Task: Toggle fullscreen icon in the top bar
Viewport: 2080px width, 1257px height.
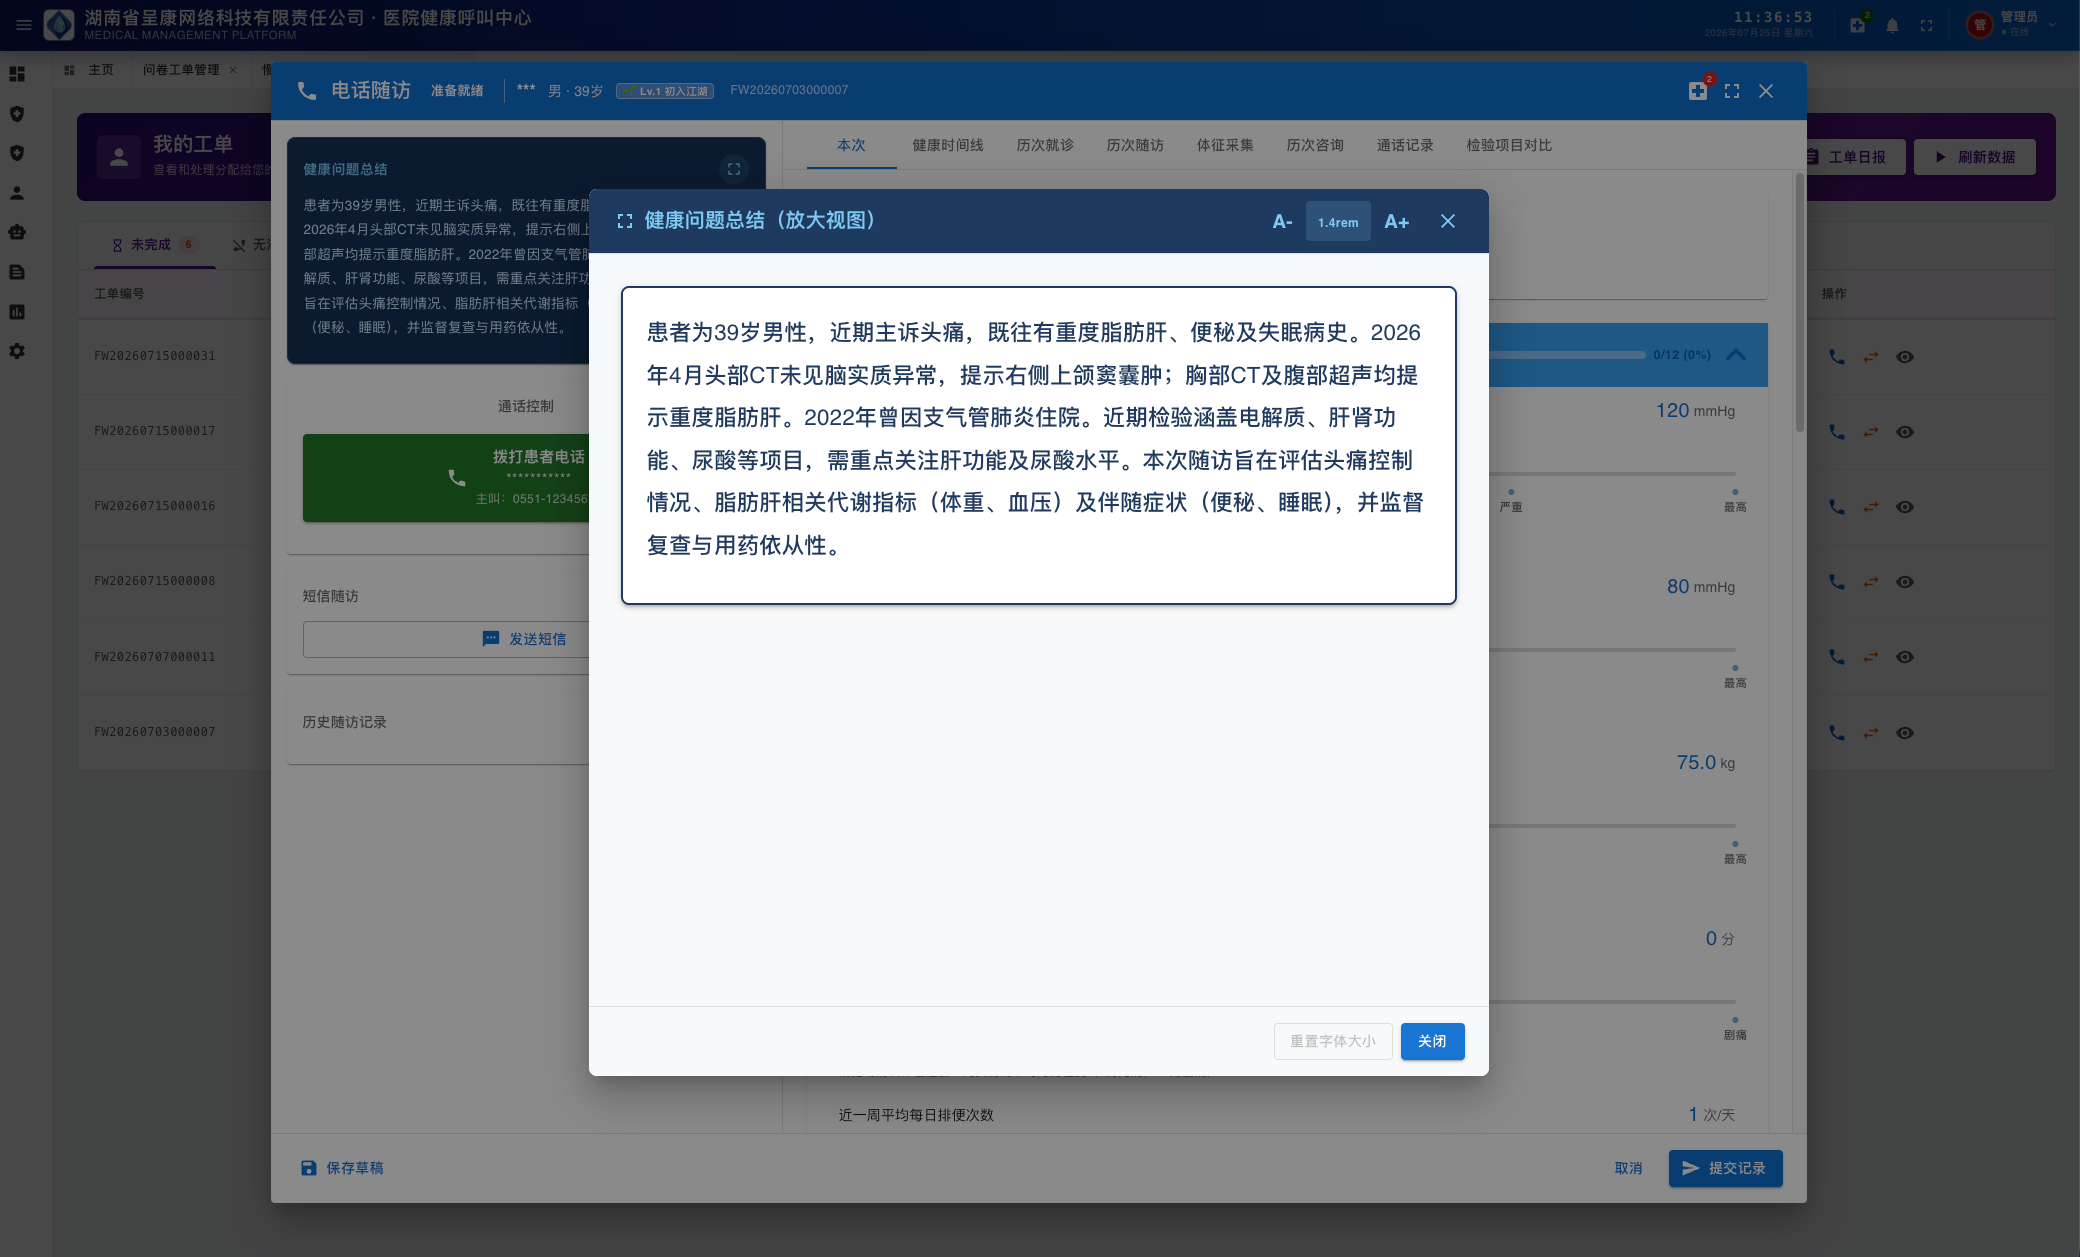Action: pos(1926,26)
